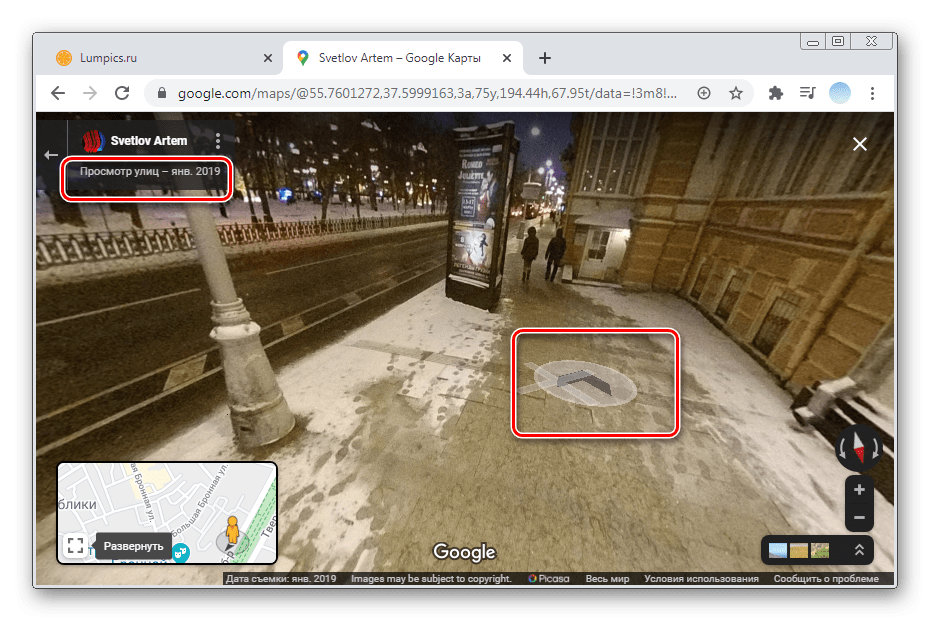Image resolution: width=930 pixels, height=621 pixels.
Task: Select the third imagery thumbnail
Action: (x=820, y=550)
